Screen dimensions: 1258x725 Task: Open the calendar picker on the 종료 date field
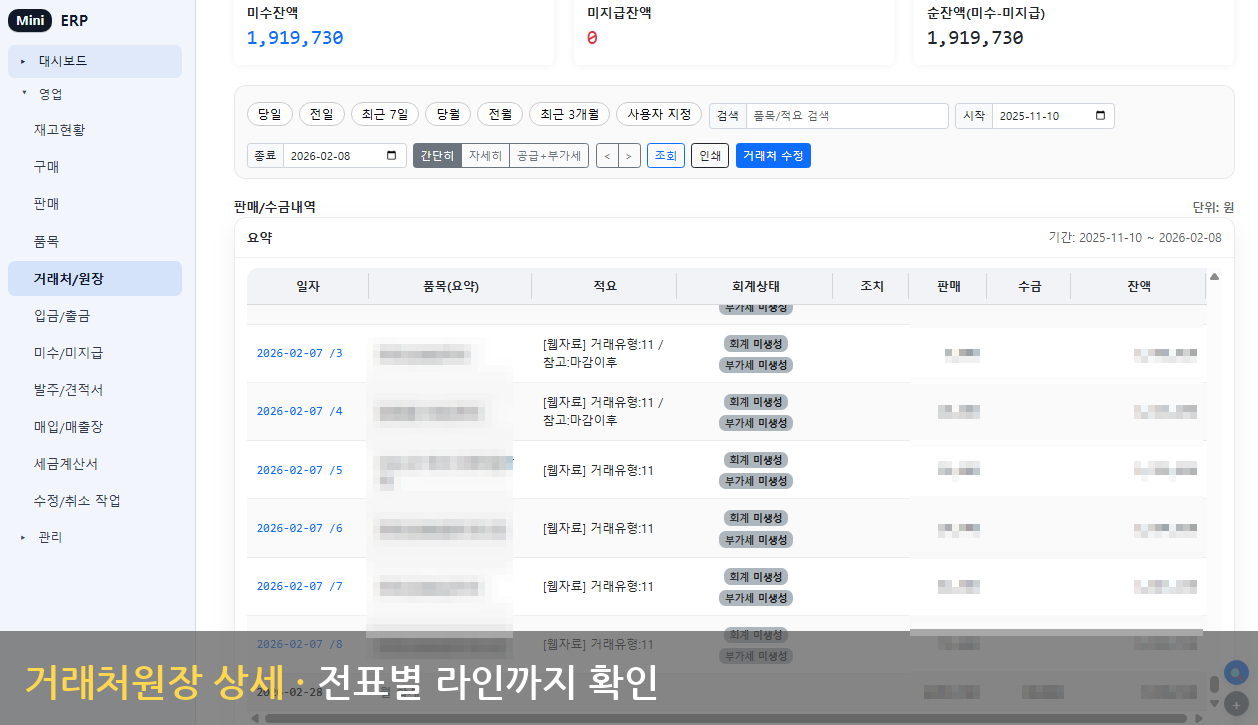[392, 156]
